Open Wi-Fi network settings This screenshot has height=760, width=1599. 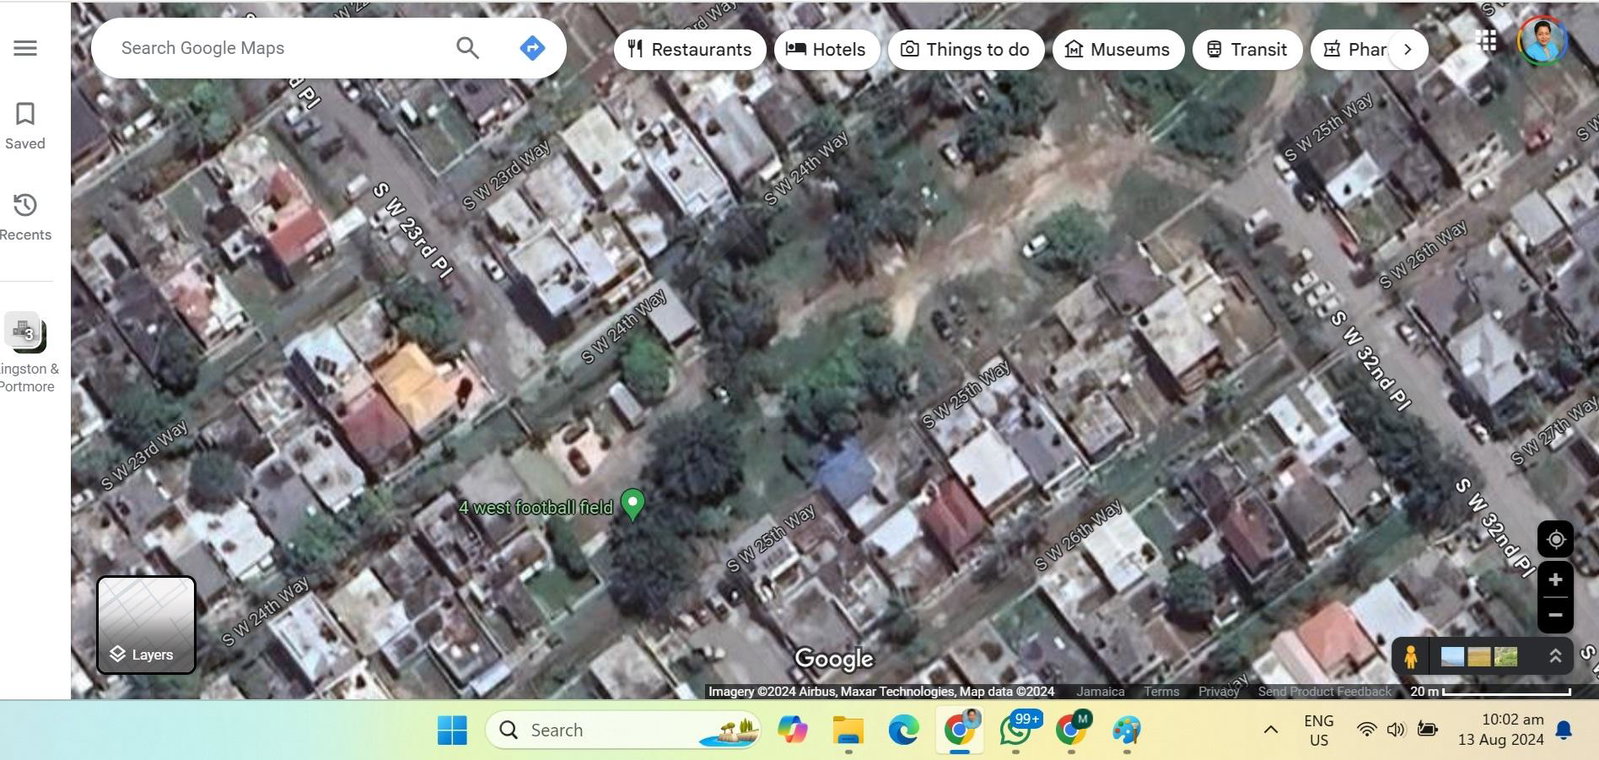pyautogui.click(x=1366, y=730)
